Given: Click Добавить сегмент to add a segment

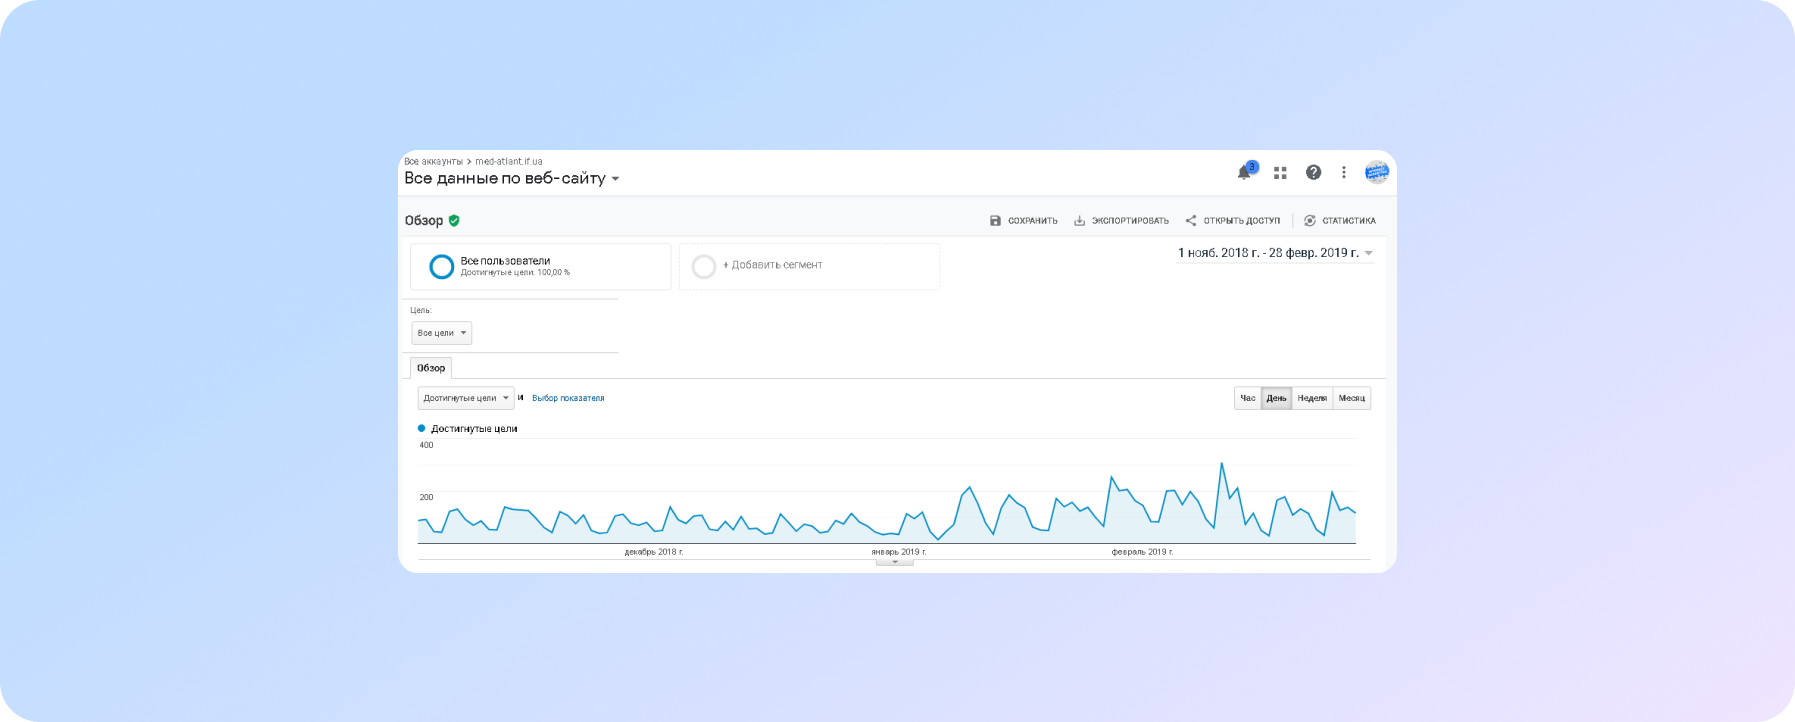Looking at the screenshot, I should [810, 267].
